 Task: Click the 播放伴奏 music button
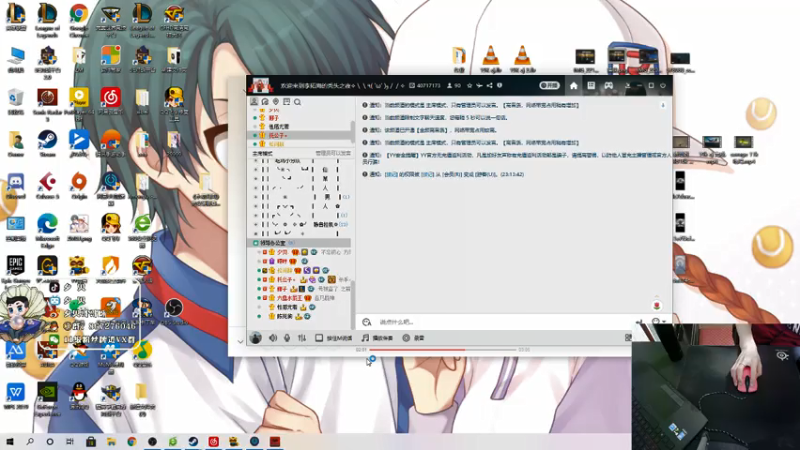pyautogui.click(x=378, y=338)
